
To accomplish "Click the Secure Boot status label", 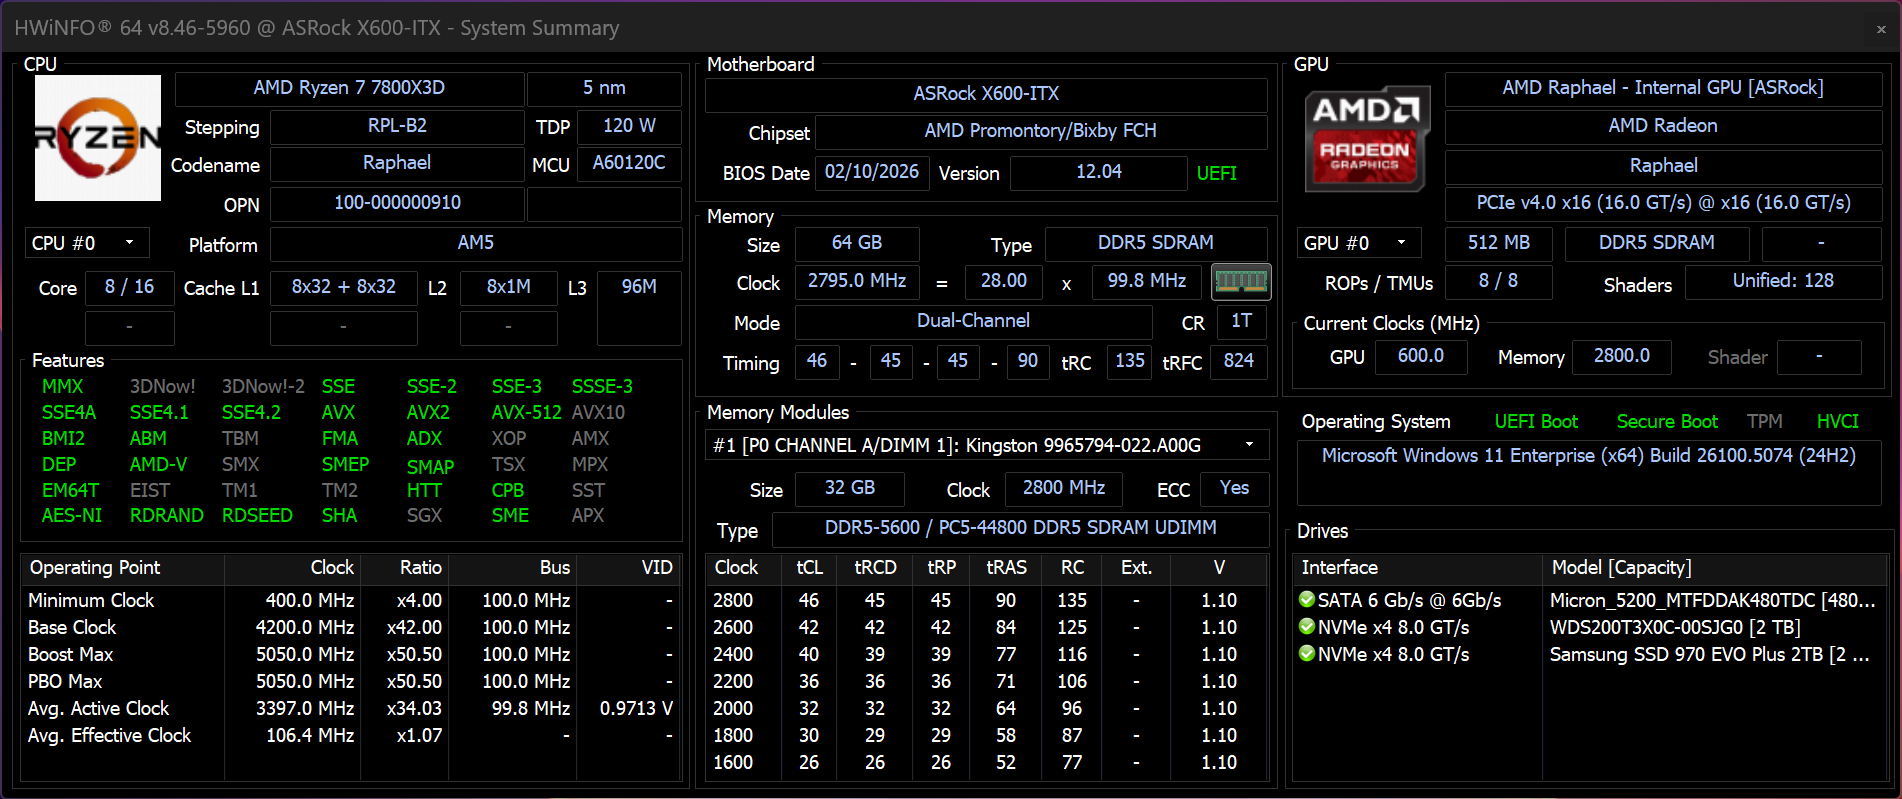I will pyautogui.click(x=1666, y=422).
